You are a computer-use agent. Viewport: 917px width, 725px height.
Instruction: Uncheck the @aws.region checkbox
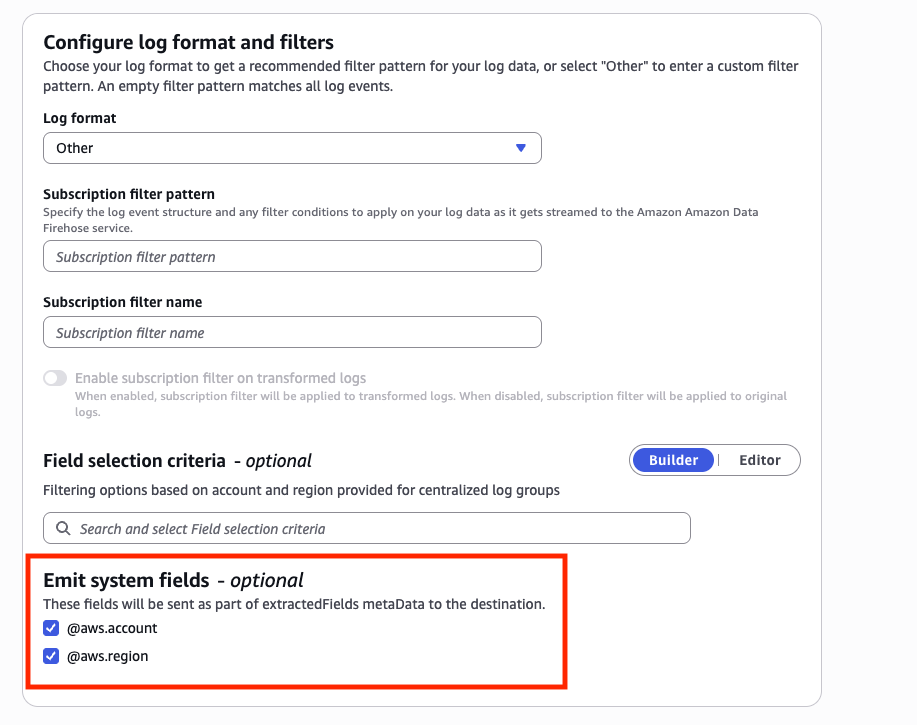[51, 657]
